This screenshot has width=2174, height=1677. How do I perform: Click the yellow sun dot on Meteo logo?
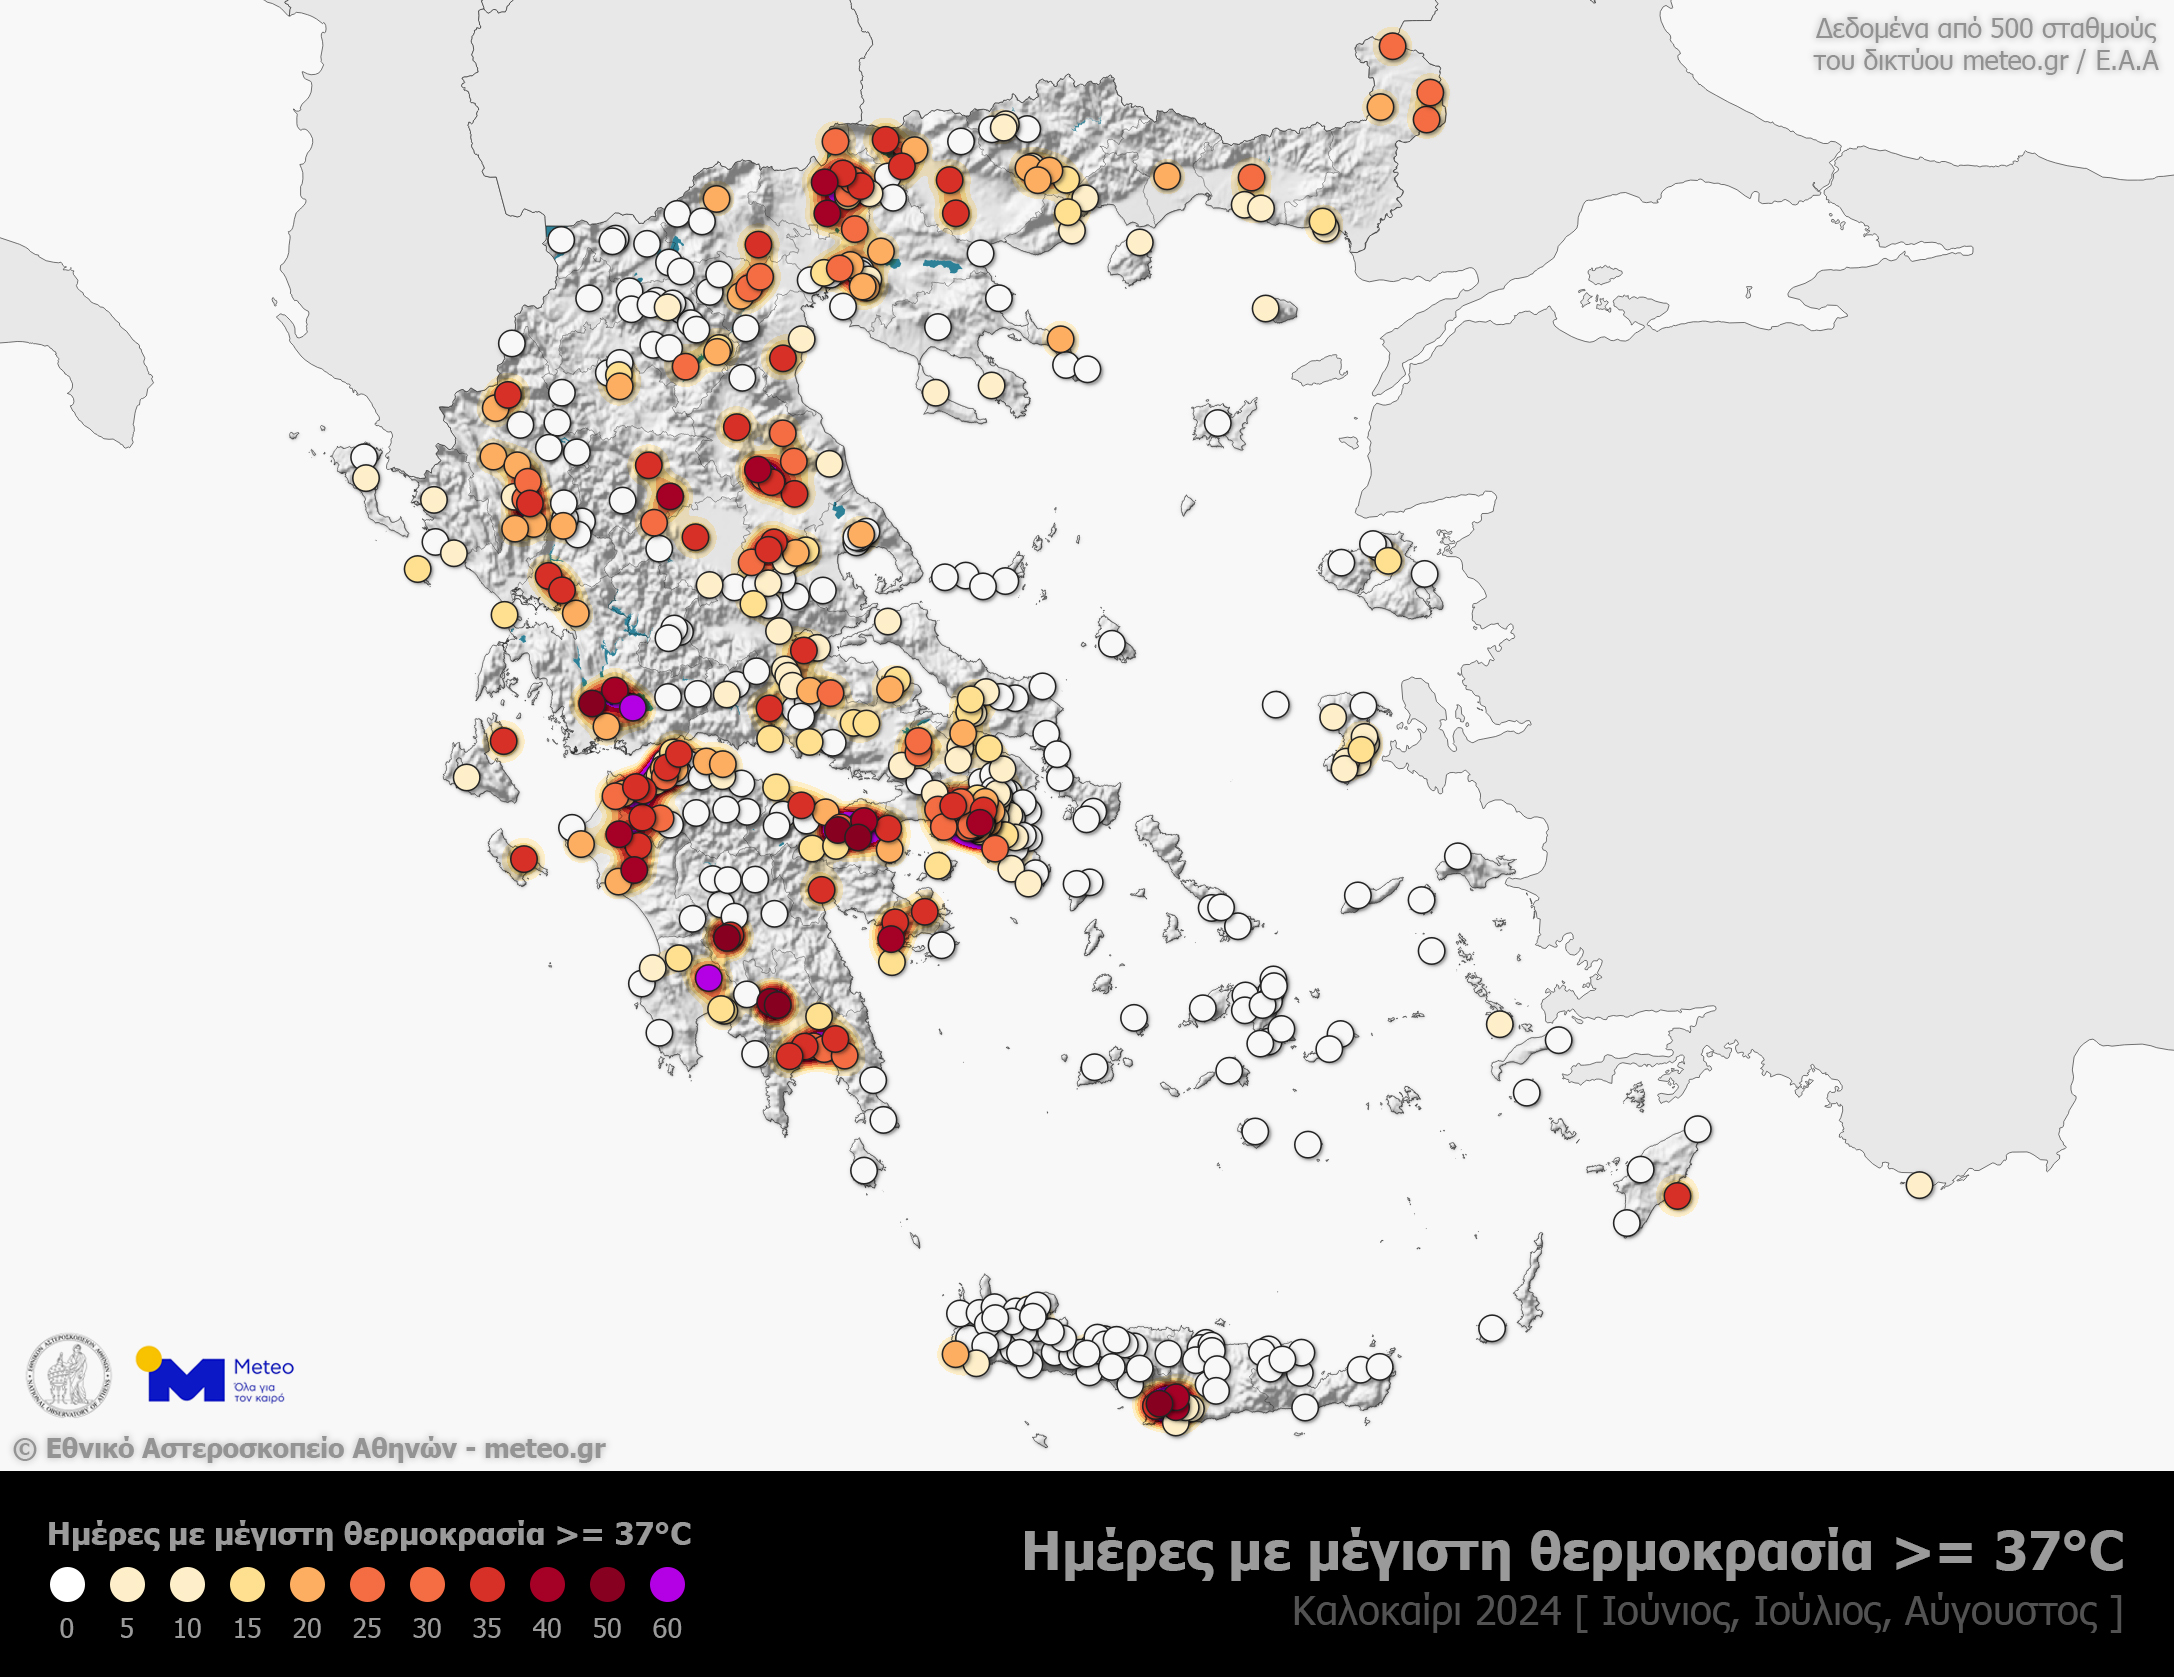tap(149, 1358)
